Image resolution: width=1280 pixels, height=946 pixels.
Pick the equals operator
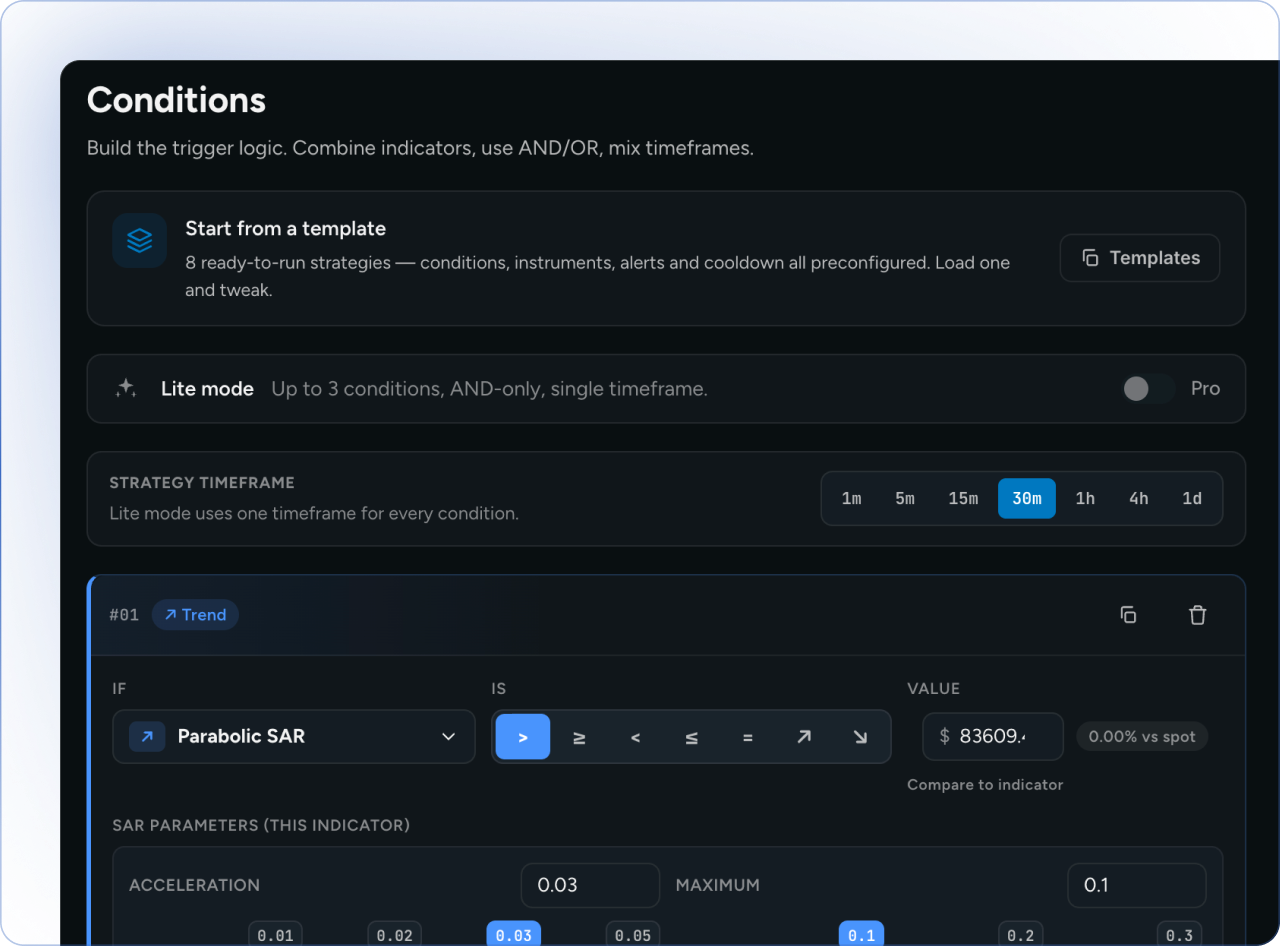tap(747, 737)
